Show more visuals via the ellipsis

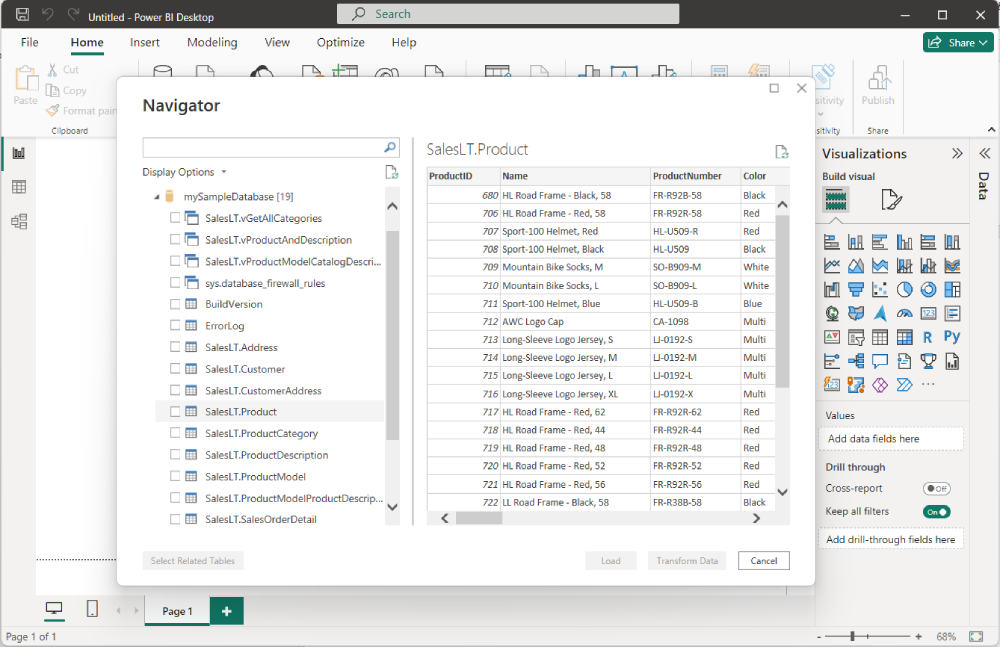coord(928,385)
